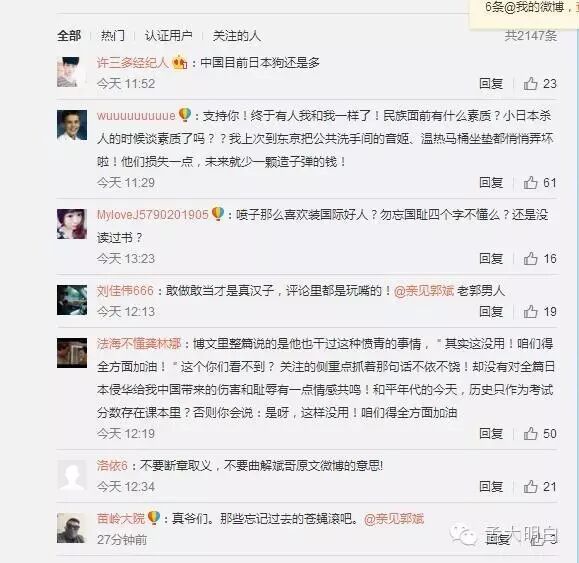Click the balloon badge next to wuuuuuuuuue

(185, 115)
